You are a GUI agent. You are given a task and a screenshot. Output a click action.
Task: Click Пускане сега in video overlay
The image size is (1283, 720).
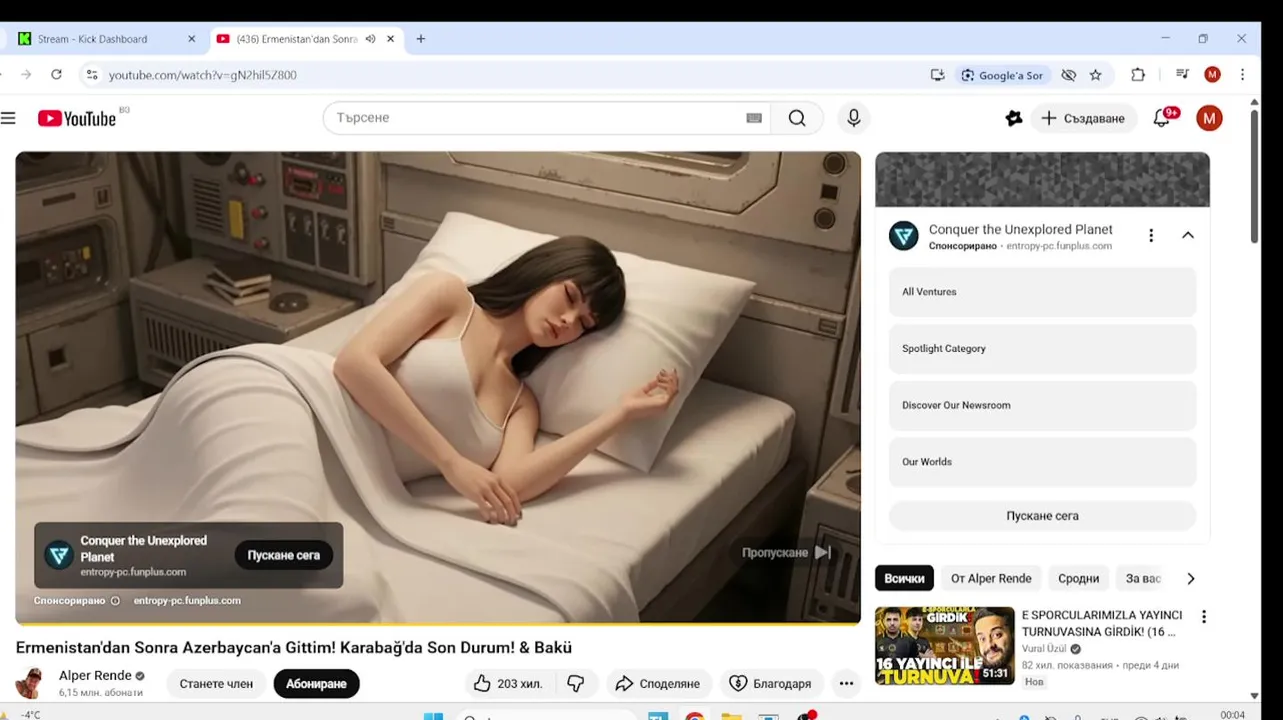284,555
